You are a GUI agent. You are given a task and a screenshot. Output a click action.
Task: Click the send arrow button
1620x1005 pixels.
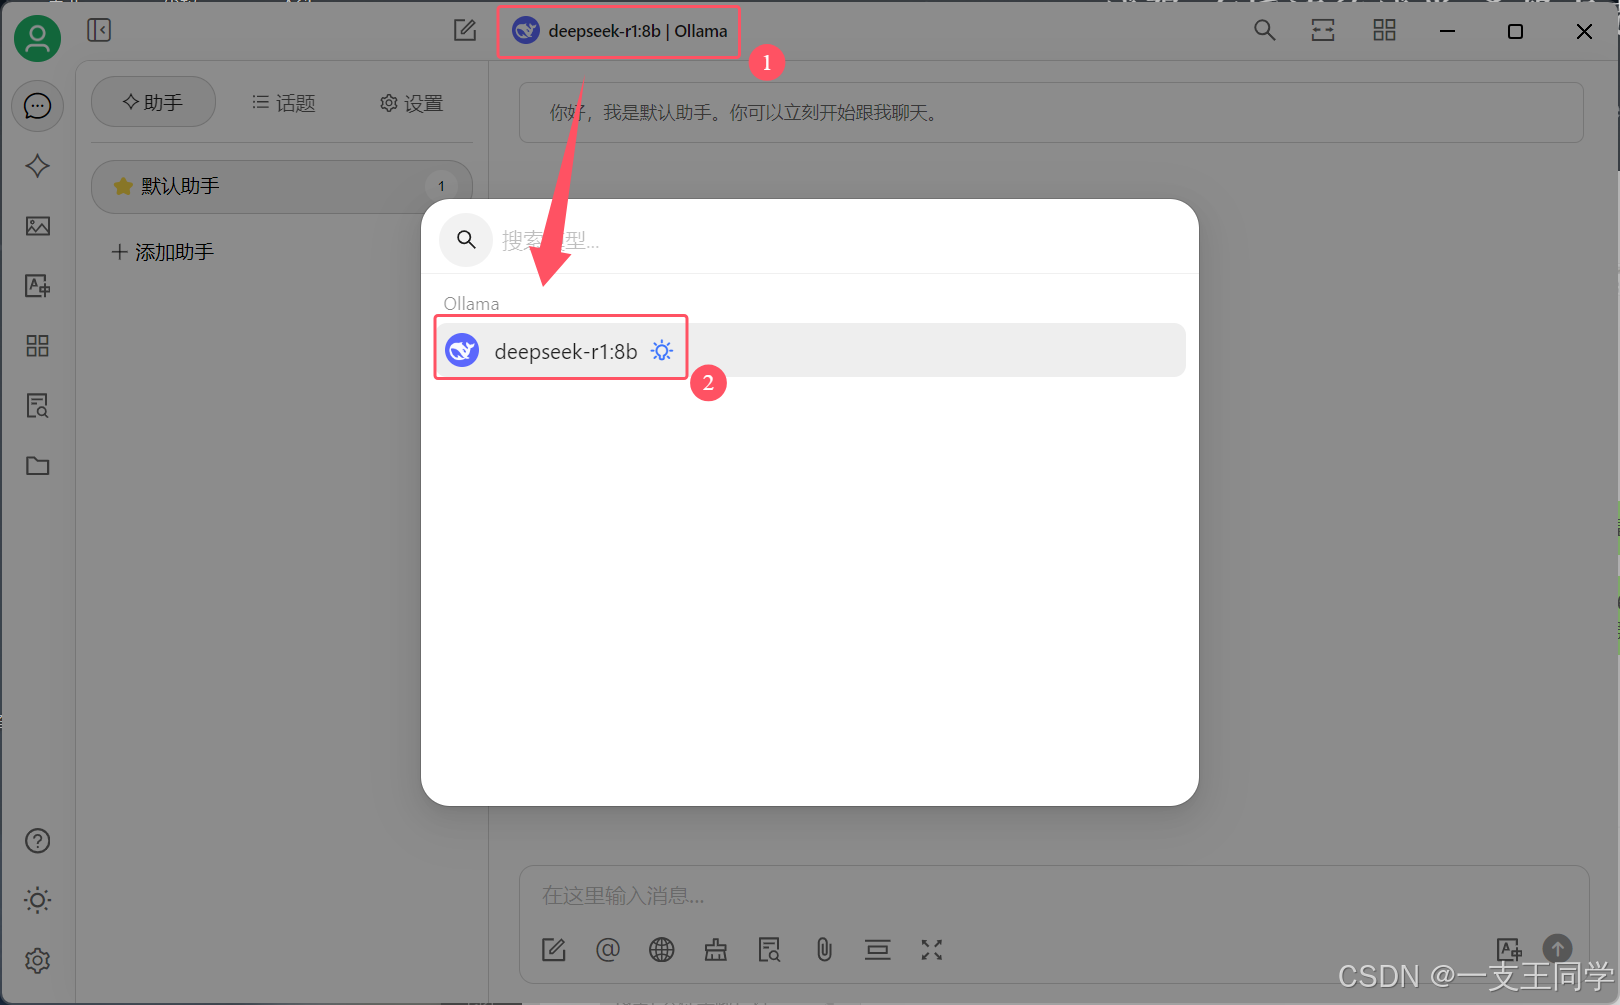pyautogui.click(x=1558, y=948)
